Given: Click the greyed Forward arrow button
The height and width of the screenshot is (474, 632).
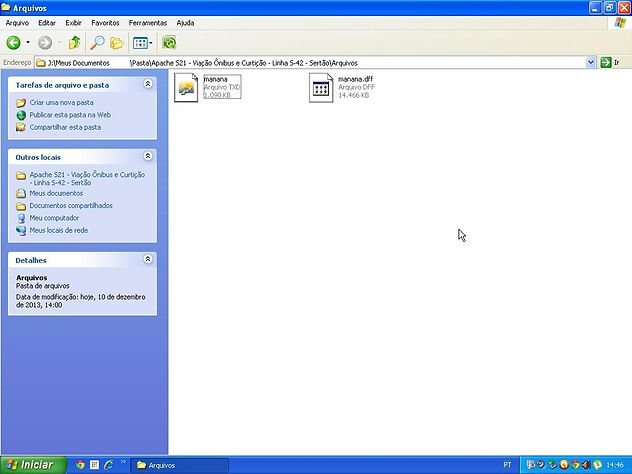Looking at the screenshot, I should pos(45,42).
